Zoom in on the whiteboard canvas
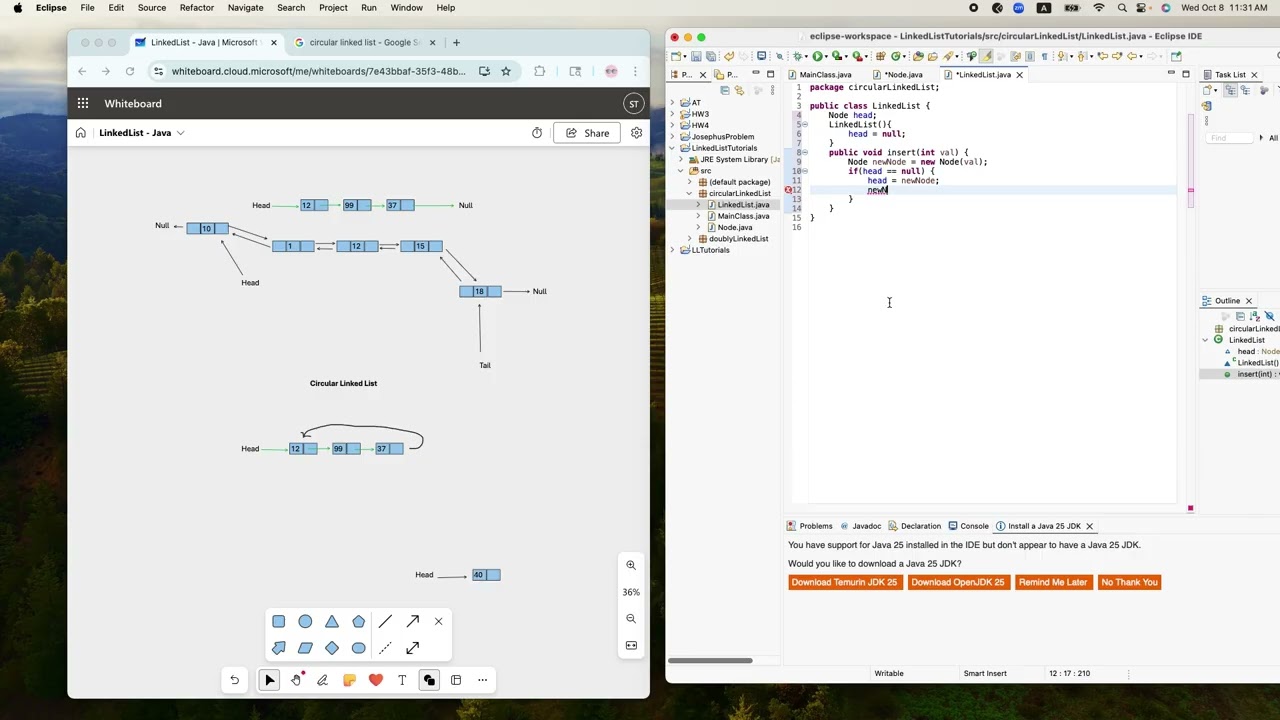Viewport: 1280px width, 720px height. (x=631, y=565)
